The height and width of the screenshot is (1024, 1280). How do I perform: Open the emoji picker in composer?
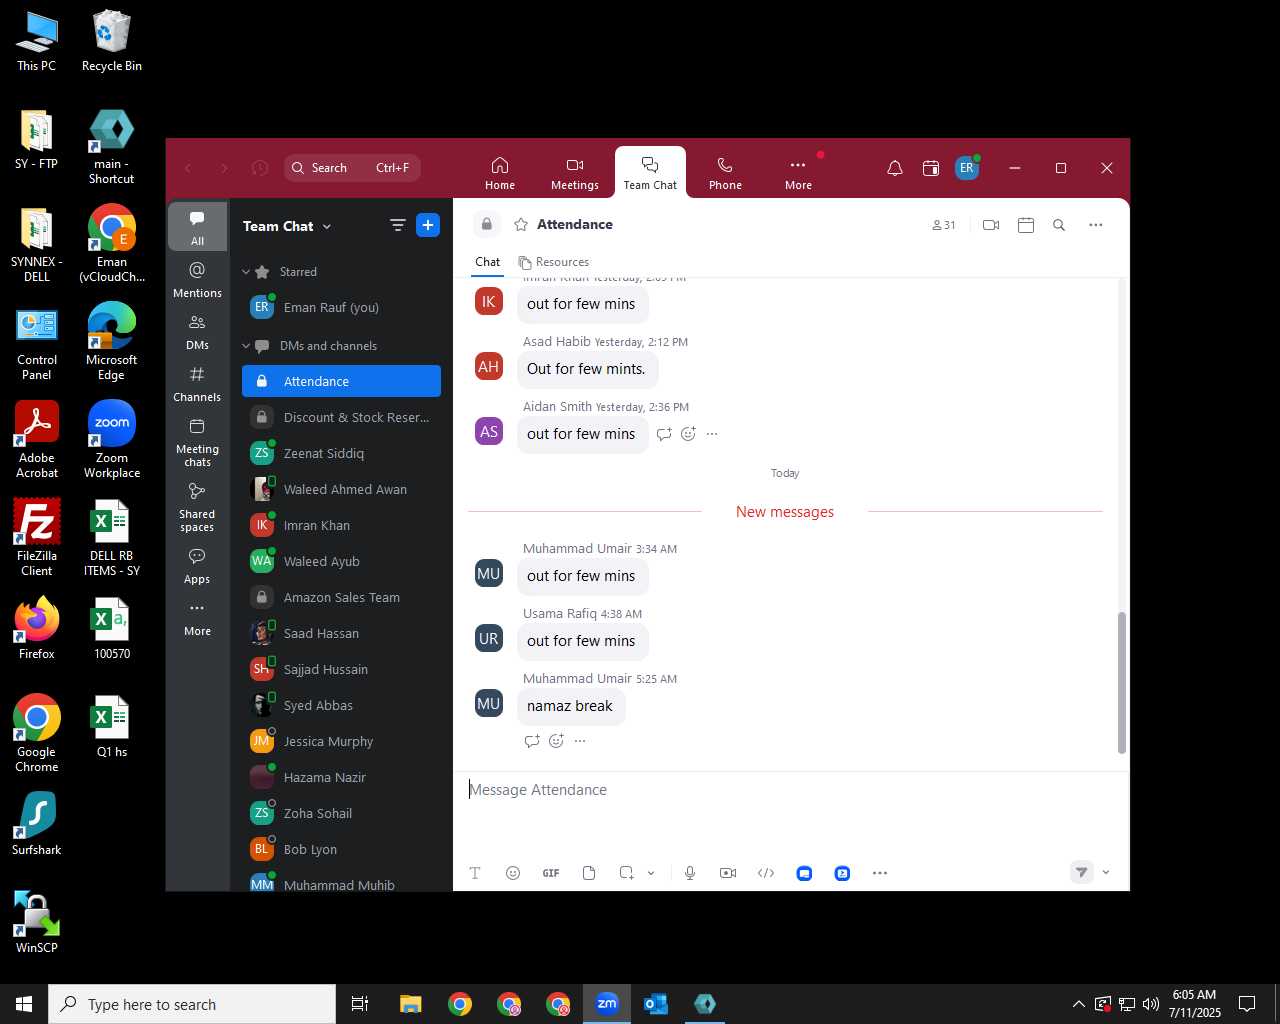pyautogui.click(x=513, y=873)
